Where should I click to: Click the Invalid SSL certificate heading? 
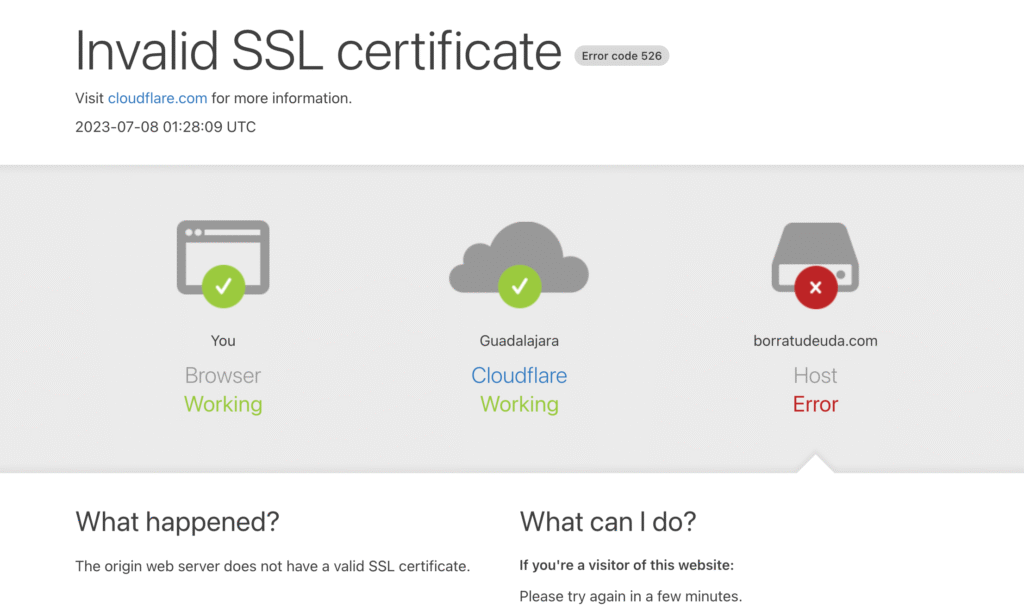pyautogui.click(x=318, y=50)
